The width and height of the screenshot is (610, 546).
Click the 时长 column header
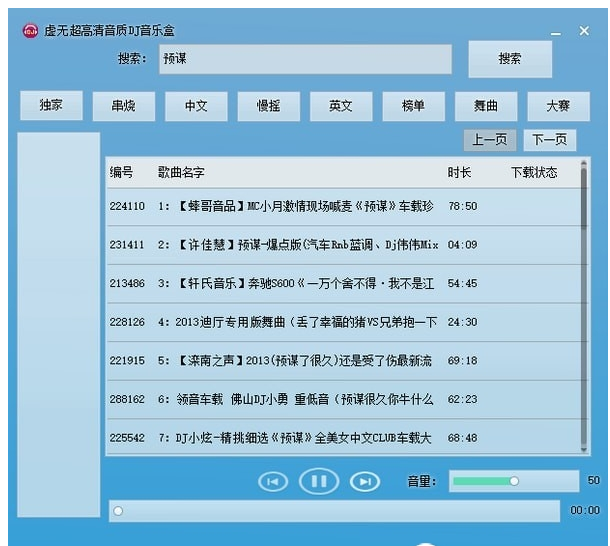click(459, 172)
